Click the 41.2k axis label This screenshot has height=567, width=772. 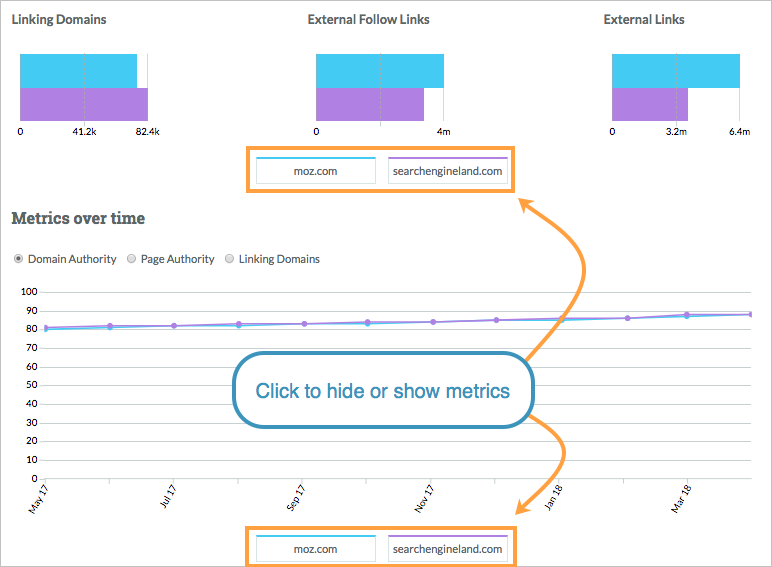click(x=84, y=131)
